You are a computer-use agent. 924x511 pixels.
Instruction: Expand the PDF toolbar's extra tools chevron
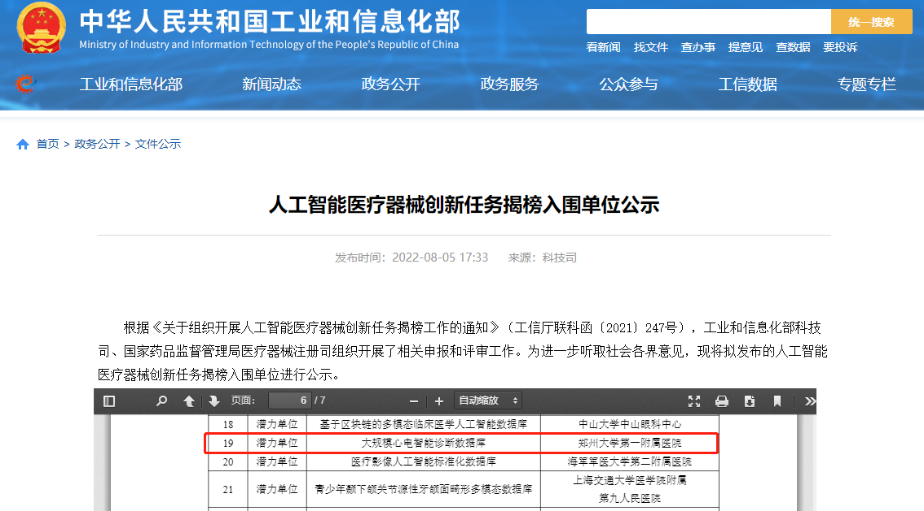(804, 401)
